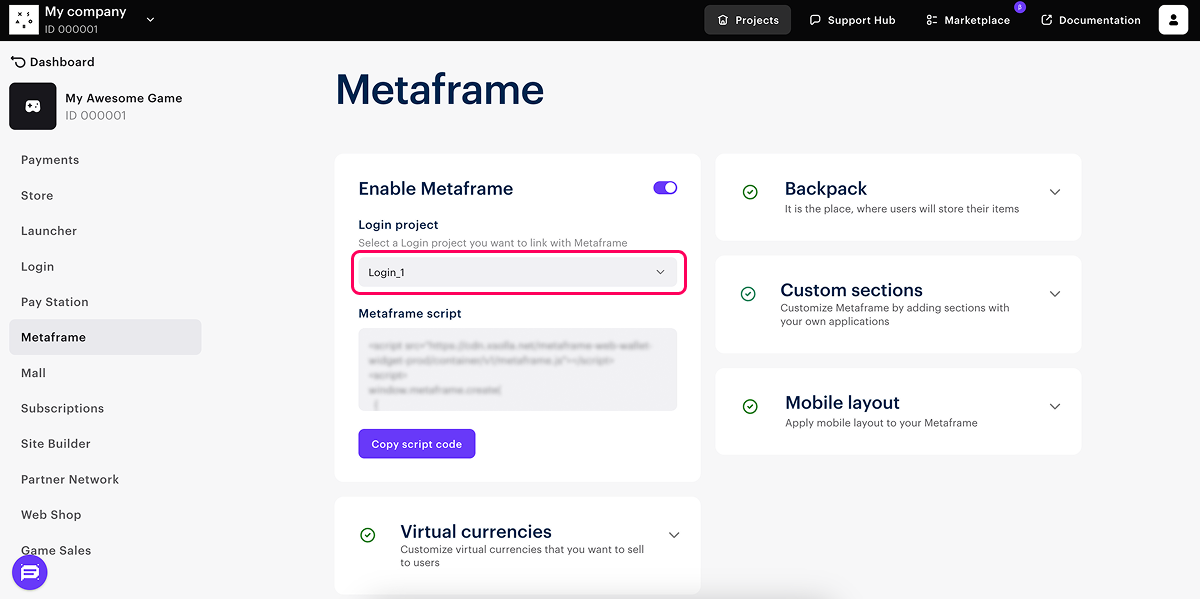Viewport: 1200px width, 599px height.
Task: Toggle the Enable Metaframe switch
Action: pyautogui.click(x=665, y=188)
